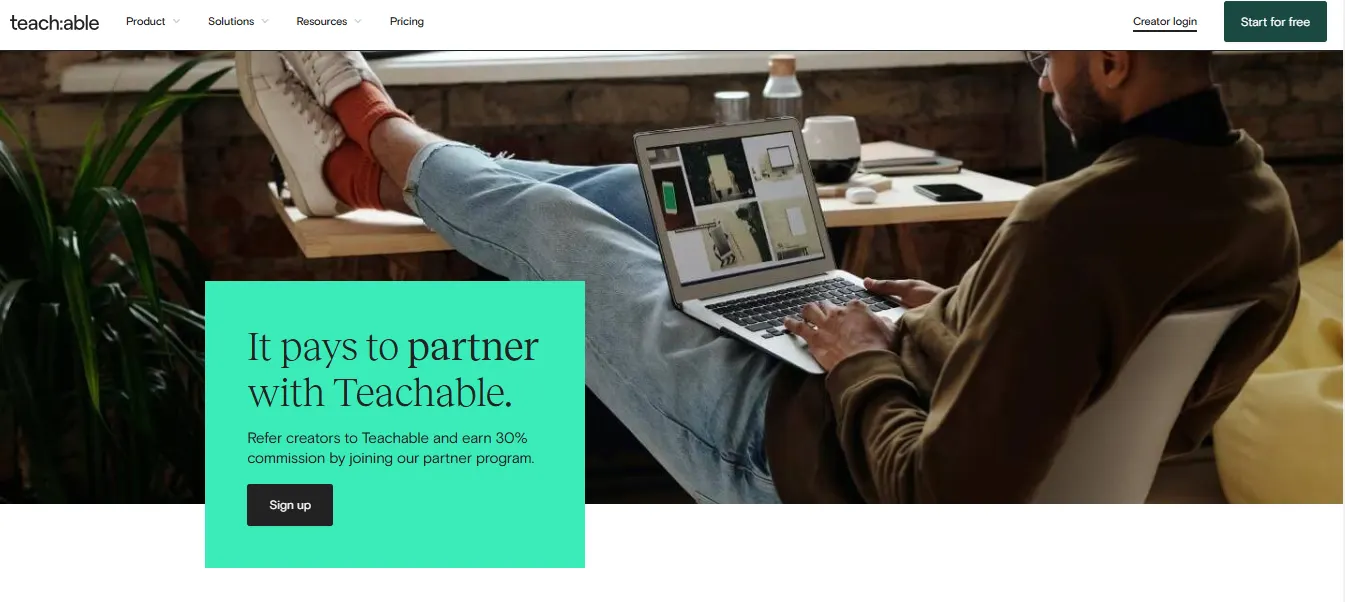This screenshot has height=602, width=1345.
Task: Click the 30% commission description text
Action: [391, 448]
